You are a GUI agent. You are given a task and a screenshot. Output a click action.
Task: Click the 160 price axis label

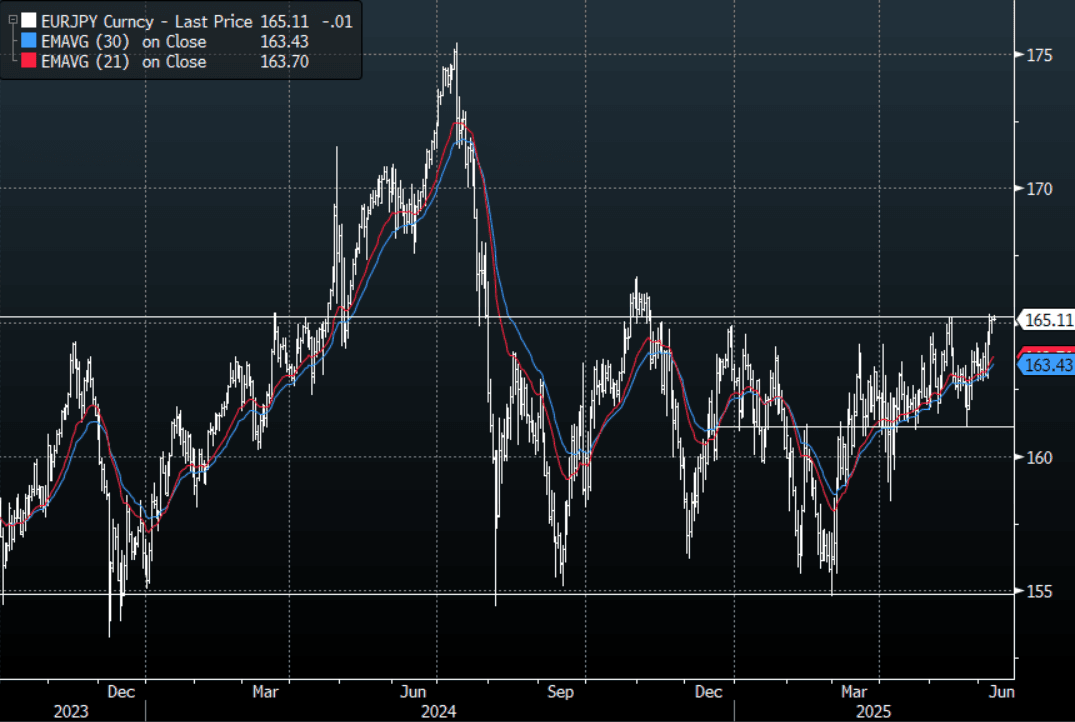1038,458
